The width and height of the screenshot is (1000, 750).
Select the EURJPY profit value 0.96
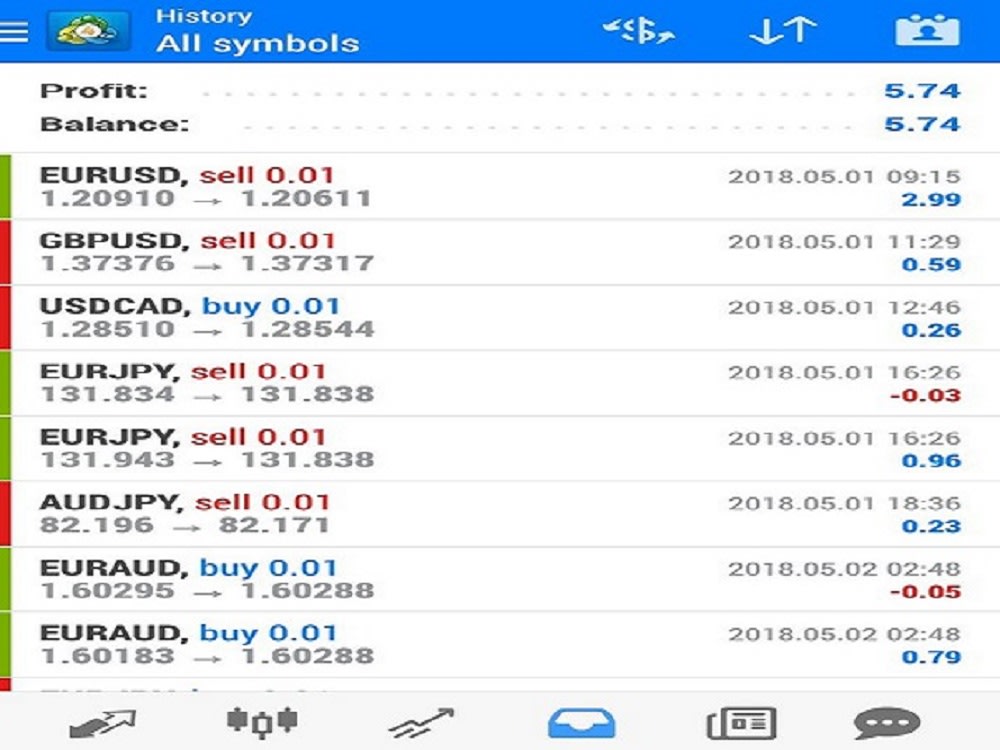pyautogui.click(x=931, y=460)
